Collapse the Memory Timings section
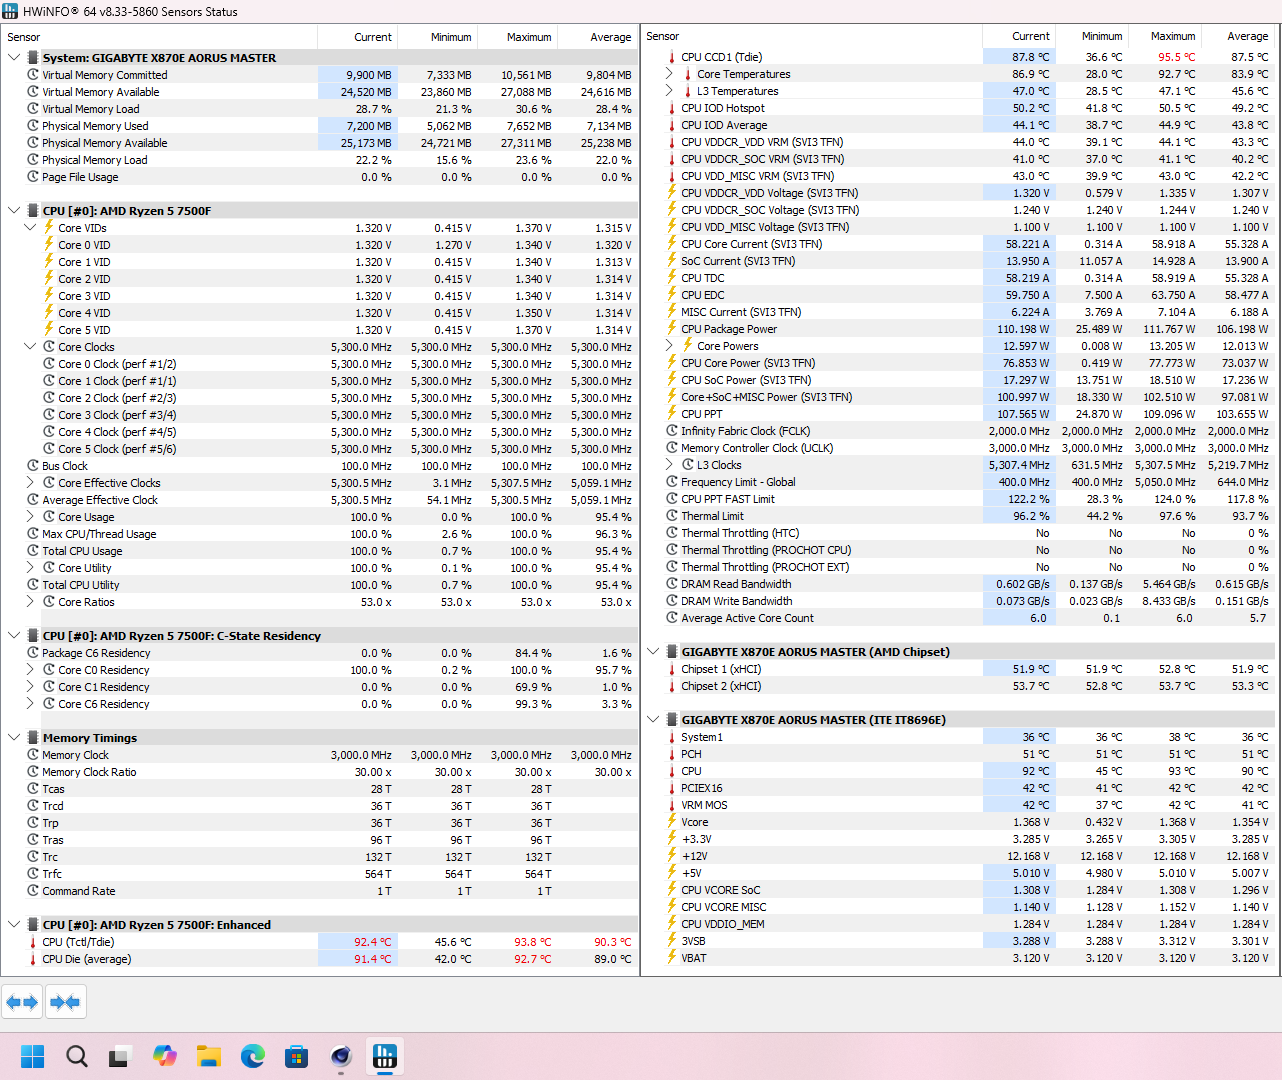The width and height of the screenshot is (1282, 1080). [x=13, y=738]
